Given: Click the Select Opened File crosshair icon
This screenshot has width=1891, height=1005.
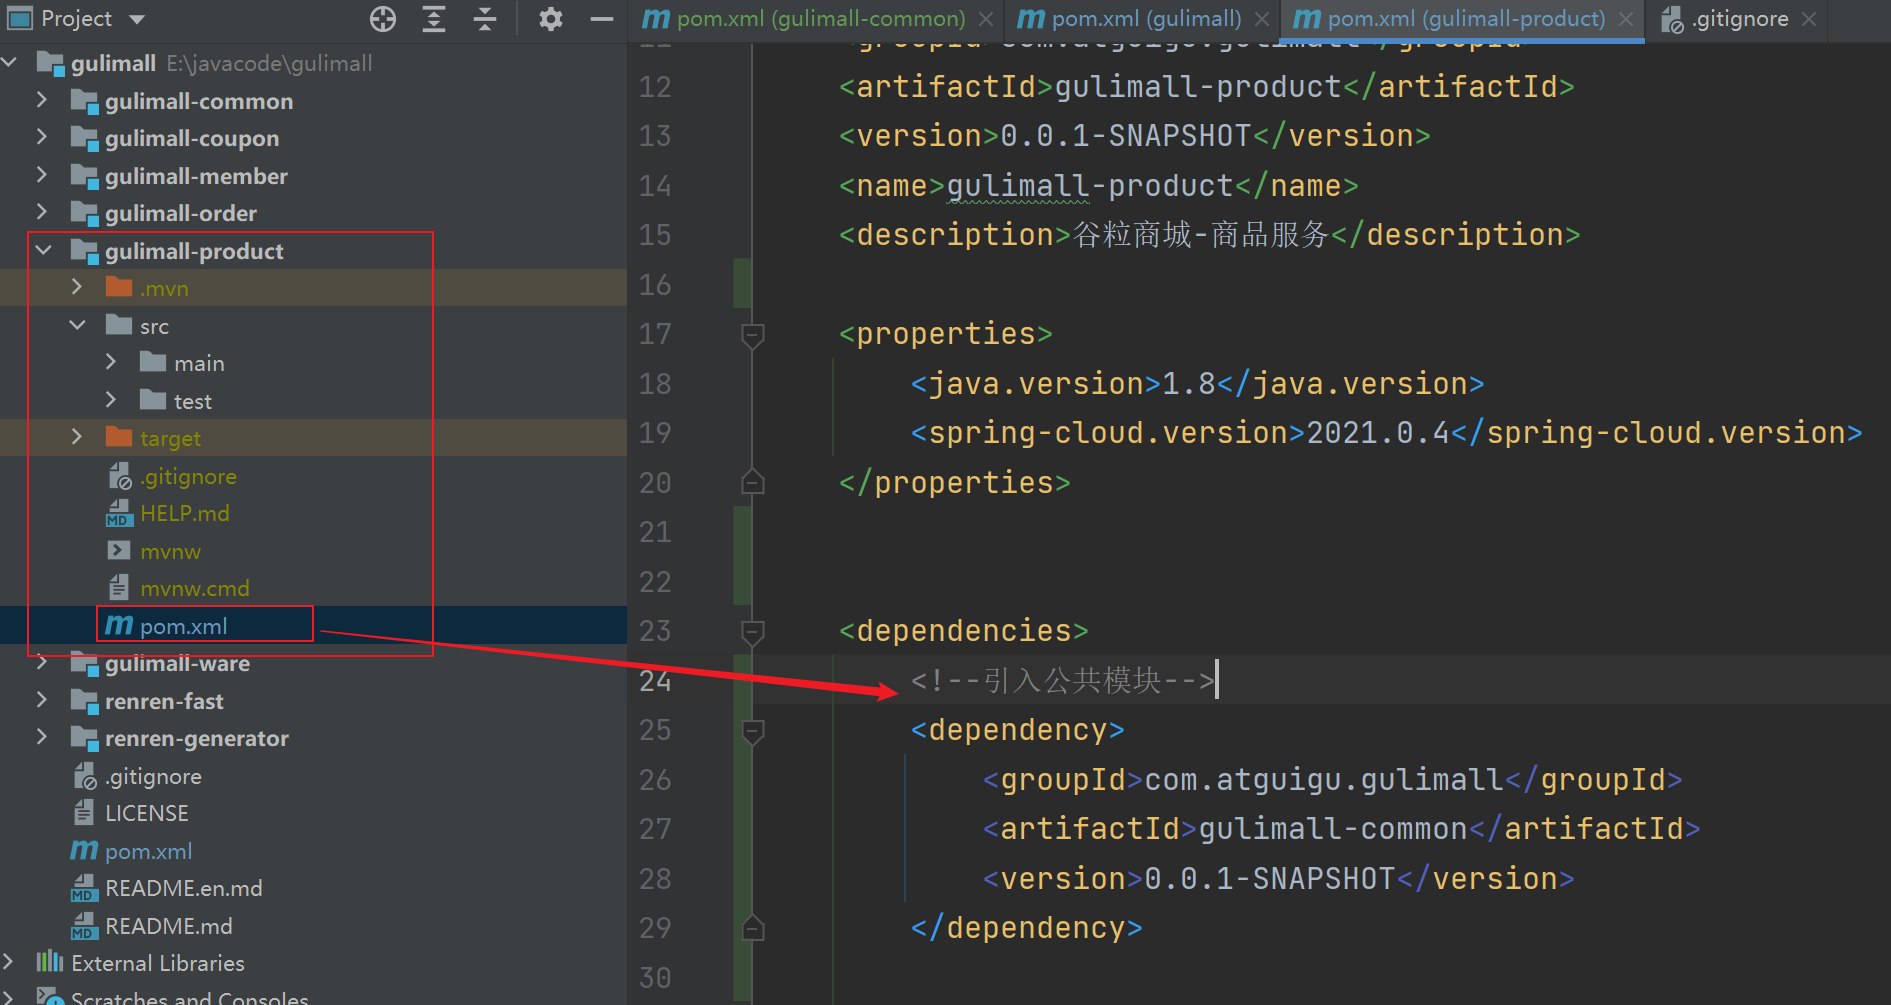Looking at the screenshot, I should [x=383, y=19].
